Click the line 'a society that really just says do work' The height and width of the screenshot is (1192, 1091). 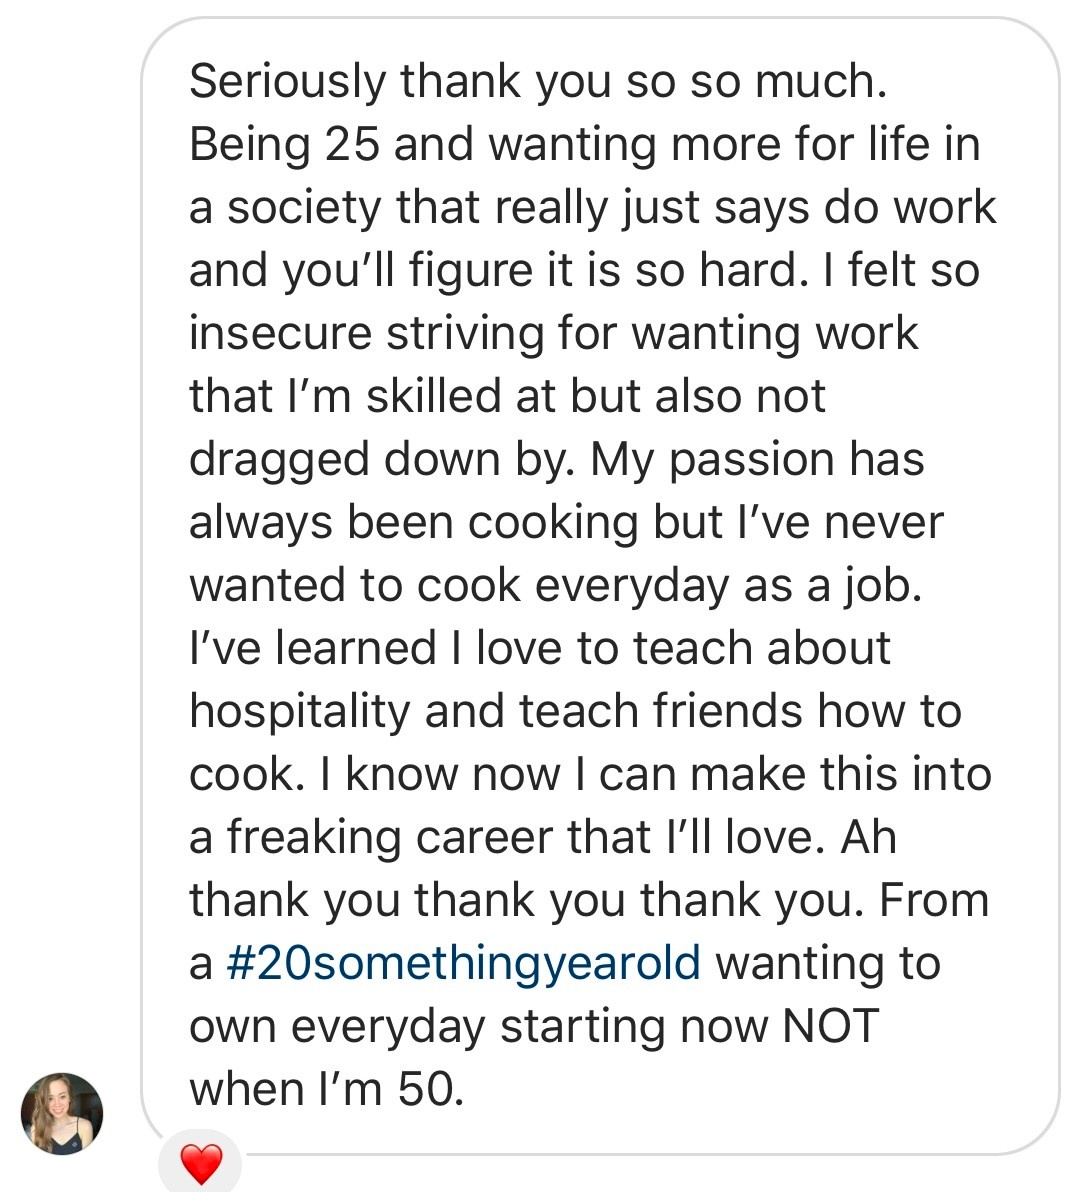(x=592, y=208)
